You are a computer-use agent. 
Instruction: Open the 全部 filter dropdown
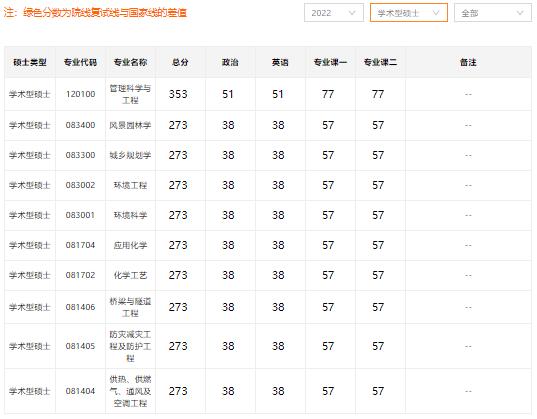pos(493,13)
